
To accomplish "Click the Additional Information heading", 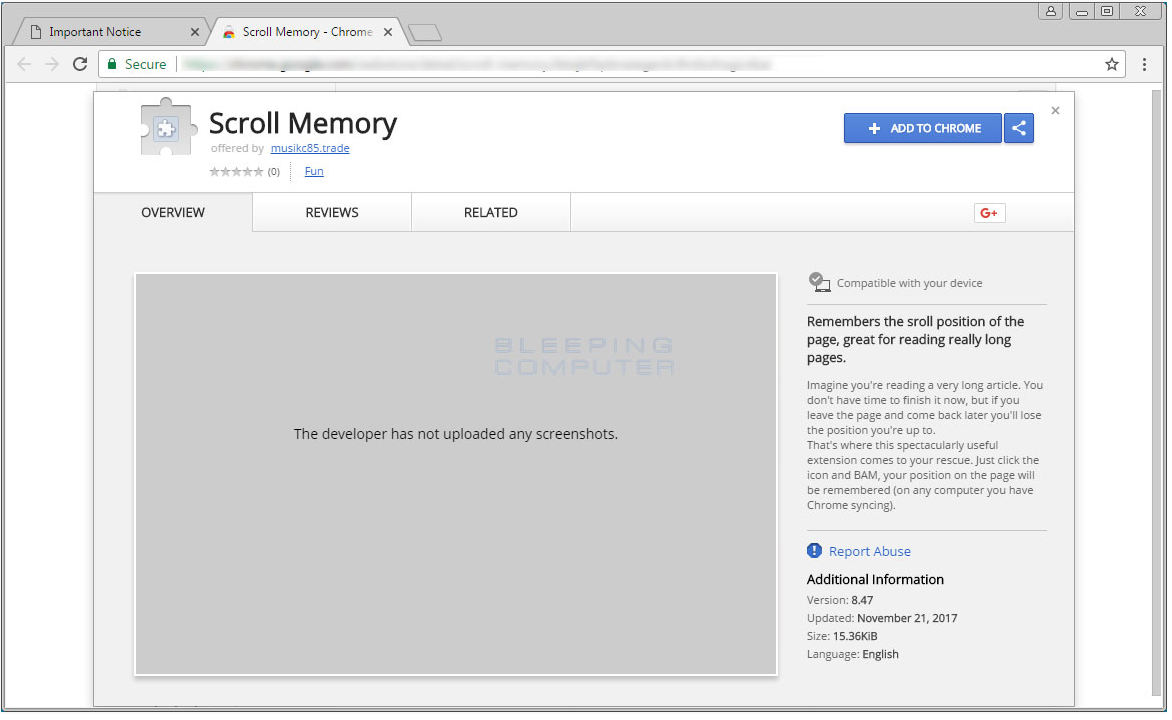I will point(875,579).
